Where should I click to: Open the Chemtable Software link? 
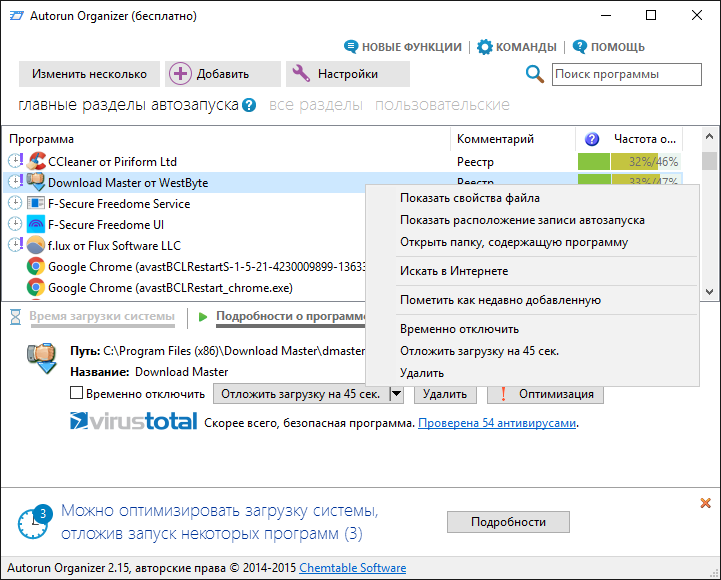(x=353, y=568)
